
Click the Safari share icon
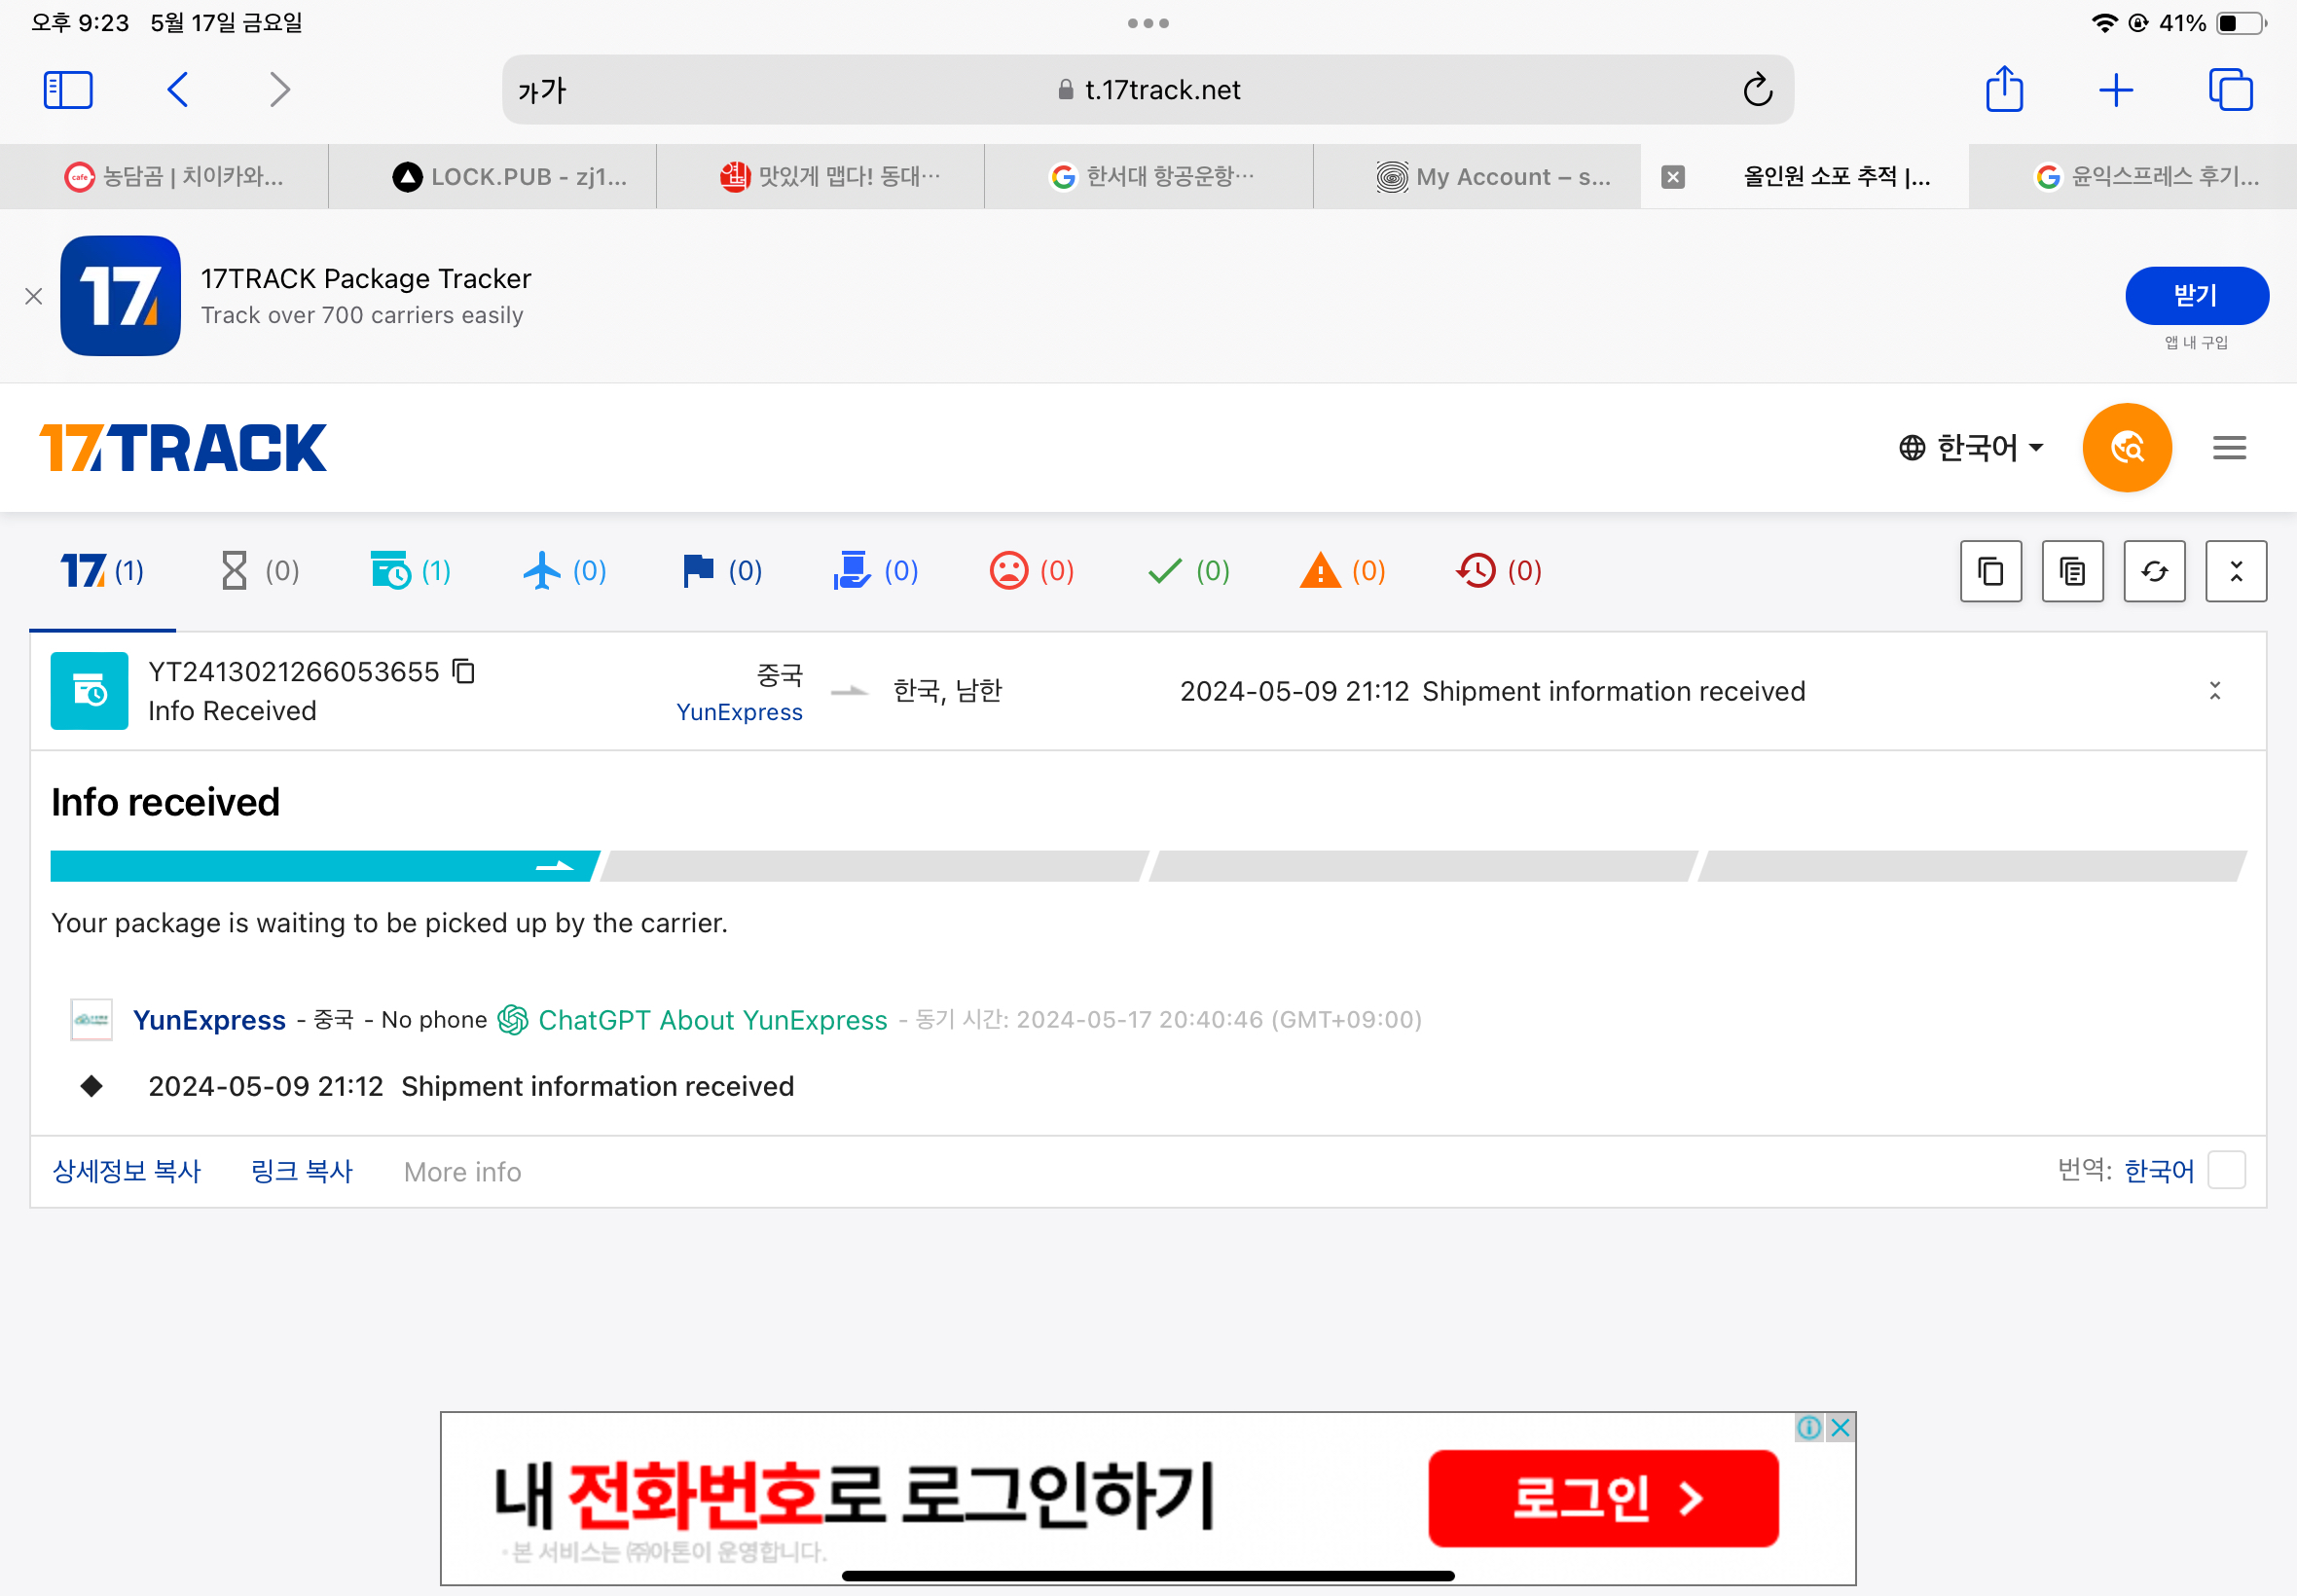[2004, 89]
